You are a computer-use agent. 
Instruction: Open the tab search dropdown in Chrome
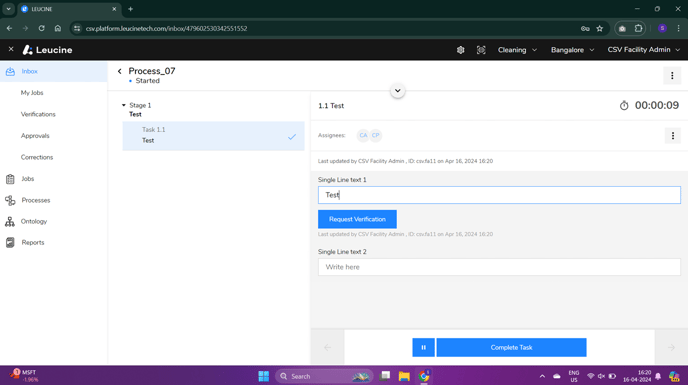pos(8,9)
